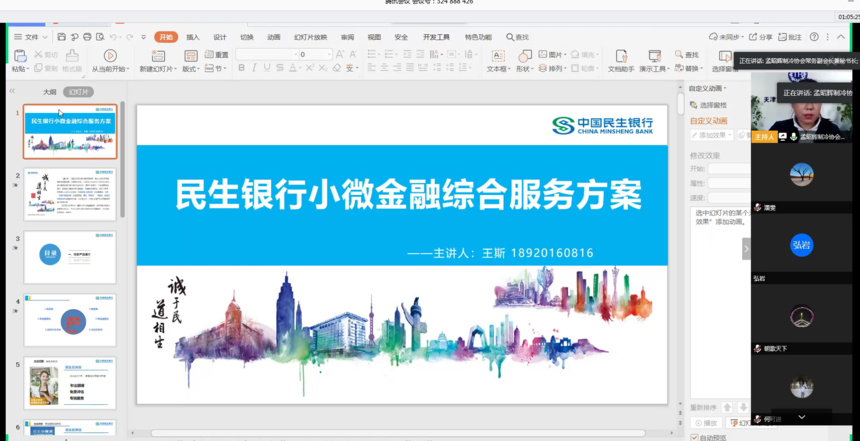
Task: Click the Superscript X² icon
Action: pyautogui.click(x=310, y=67)
